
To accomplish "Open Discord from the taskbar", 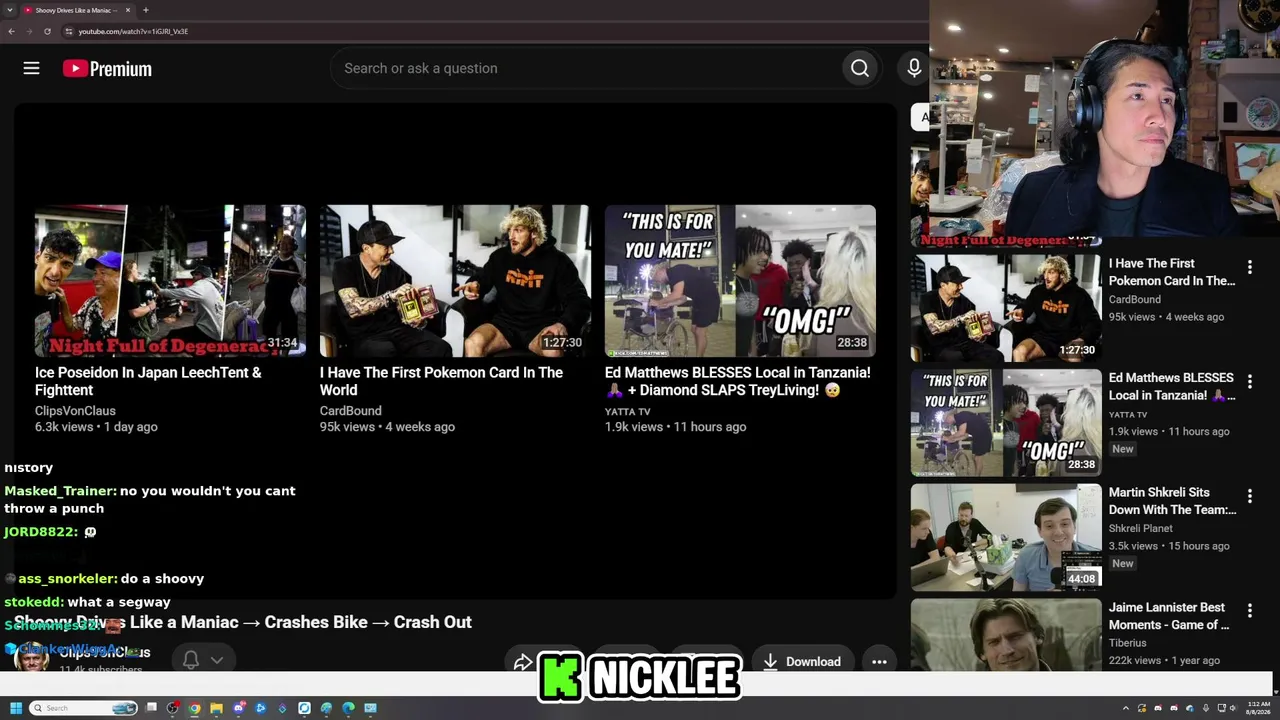I will coord(239,708).
